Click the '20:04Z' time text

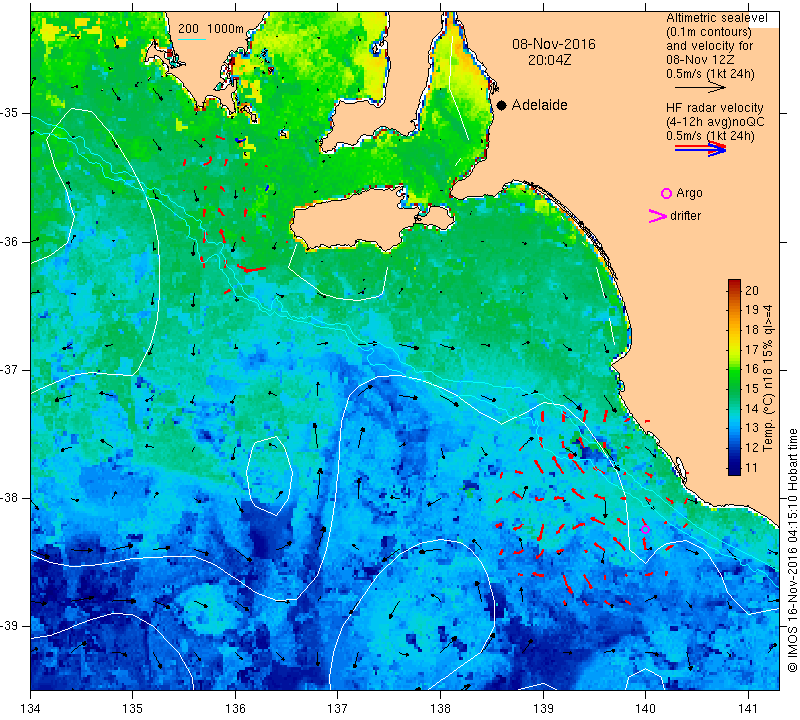549,60
